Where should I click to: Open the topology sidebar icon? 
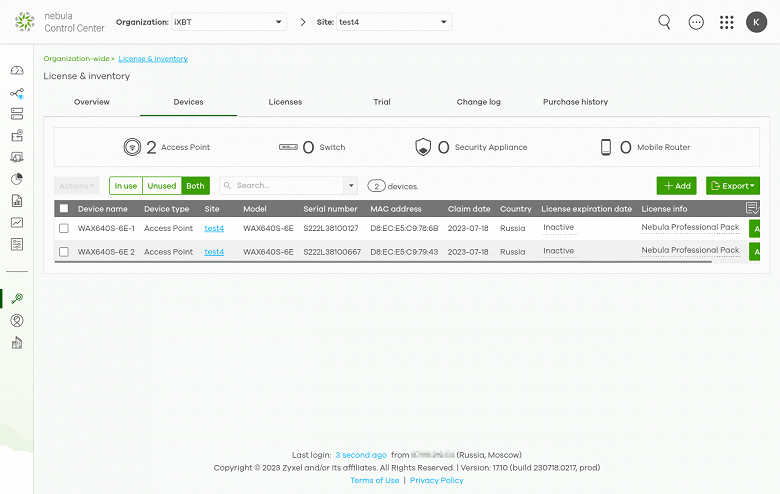17,93
